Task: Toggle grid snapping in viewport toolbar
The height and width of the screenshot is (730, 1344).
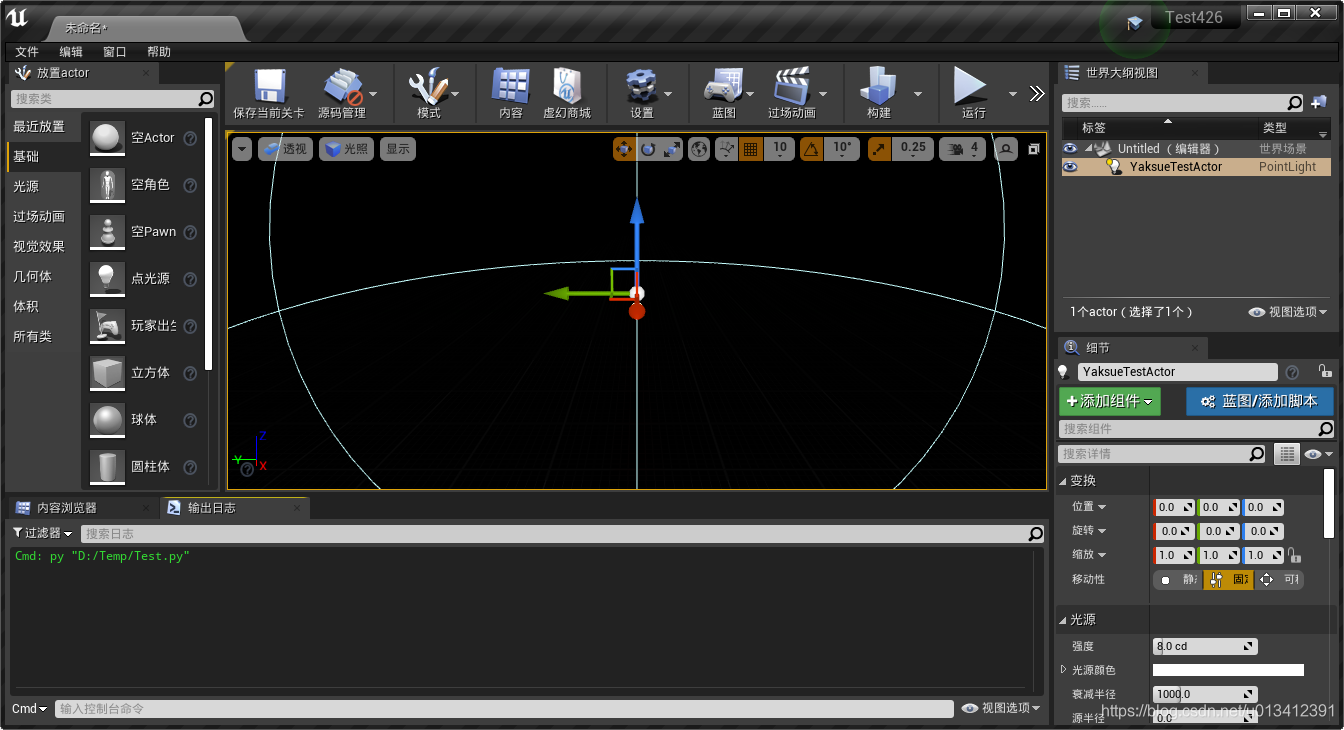Action: click(x=750, y=148)
